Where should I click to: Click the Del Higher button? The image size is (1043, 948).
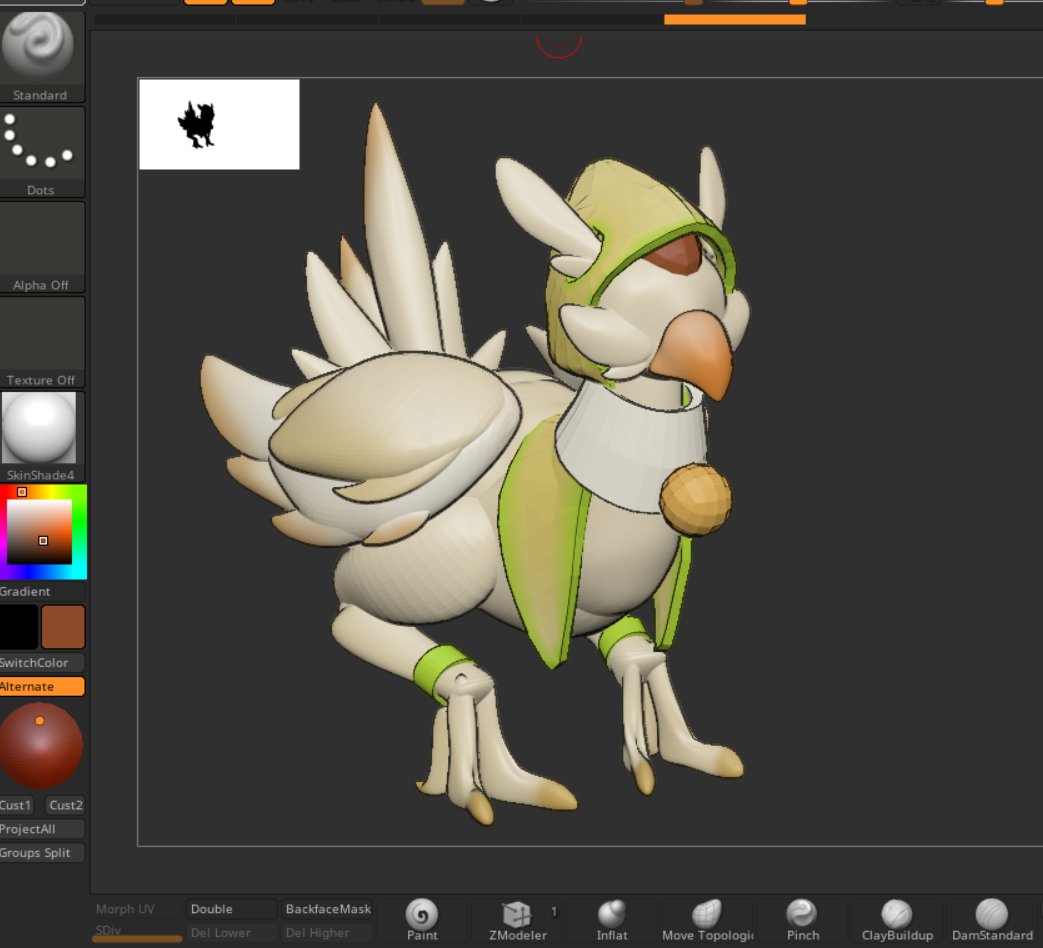325,933
